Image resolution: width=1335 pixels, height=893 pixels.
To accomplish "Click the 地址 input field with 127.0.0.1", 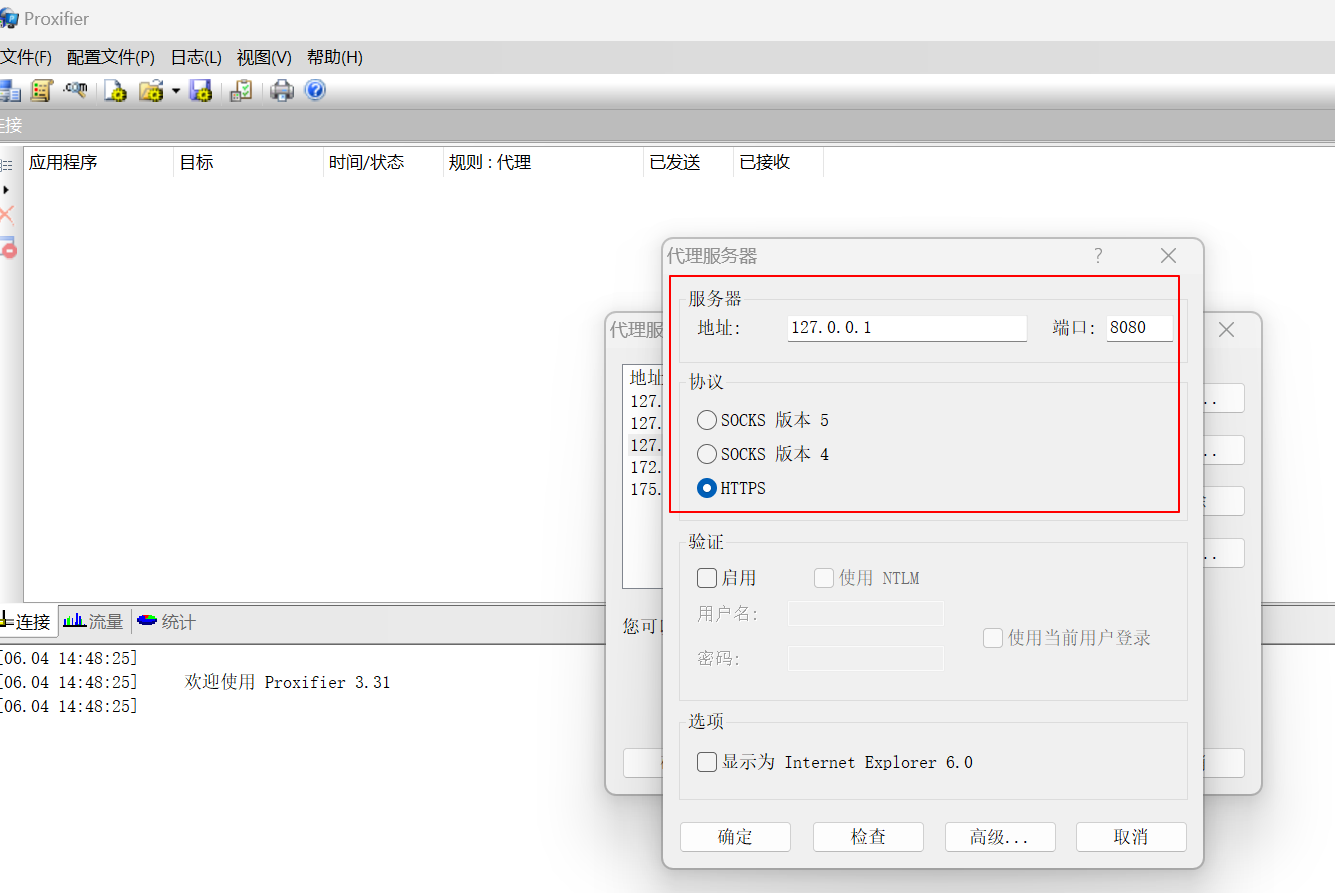I will pos(907,328).
